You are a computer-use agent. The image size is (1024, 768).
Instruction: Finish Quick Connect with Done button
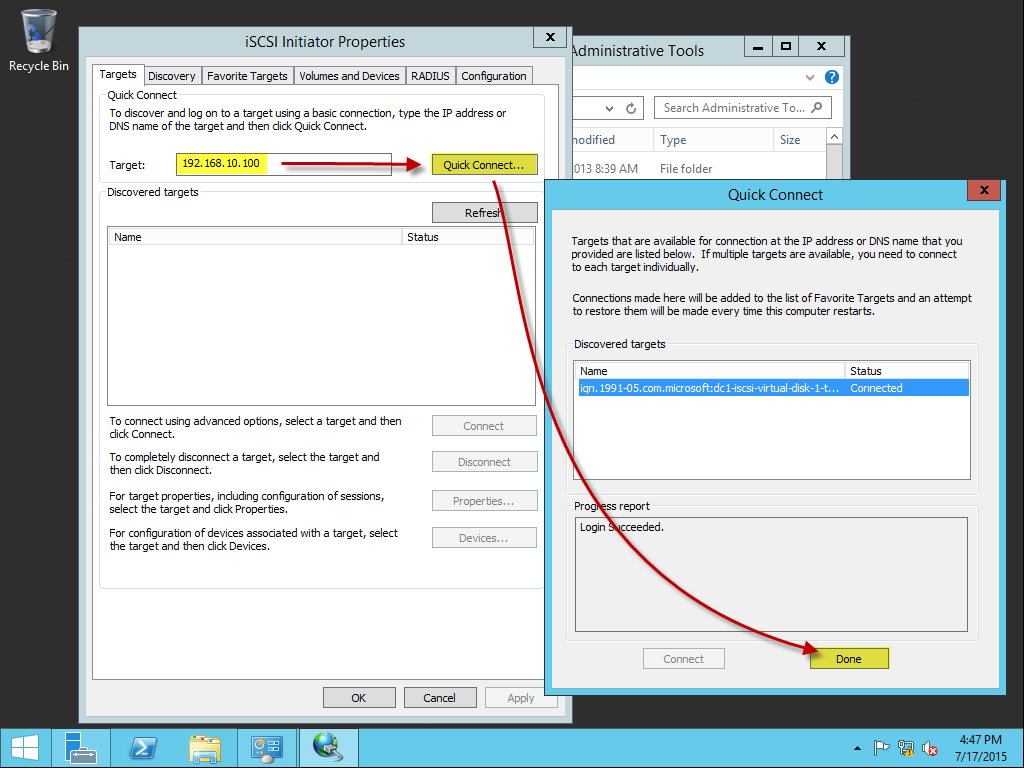(x=849, y=659)
